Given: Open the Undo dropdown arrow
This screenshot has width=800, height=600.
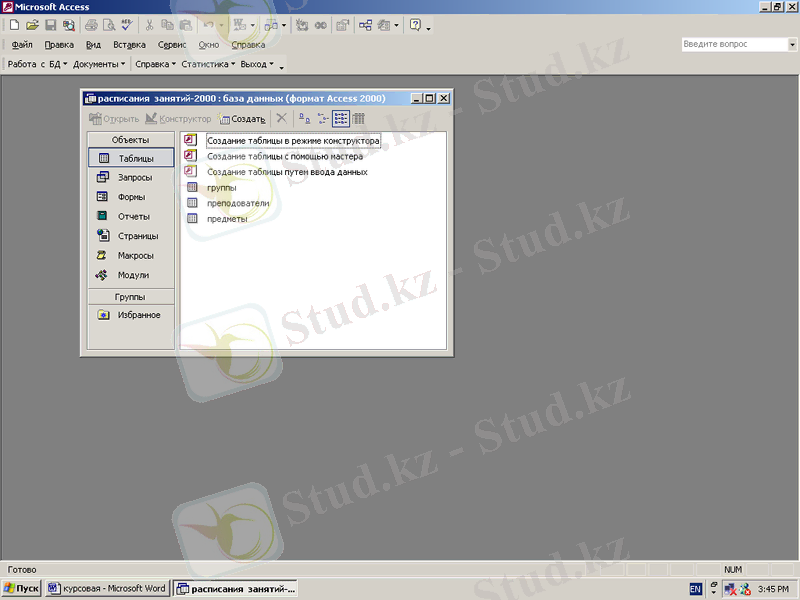Looking at the screenshot, I should (x=221, y=25).
